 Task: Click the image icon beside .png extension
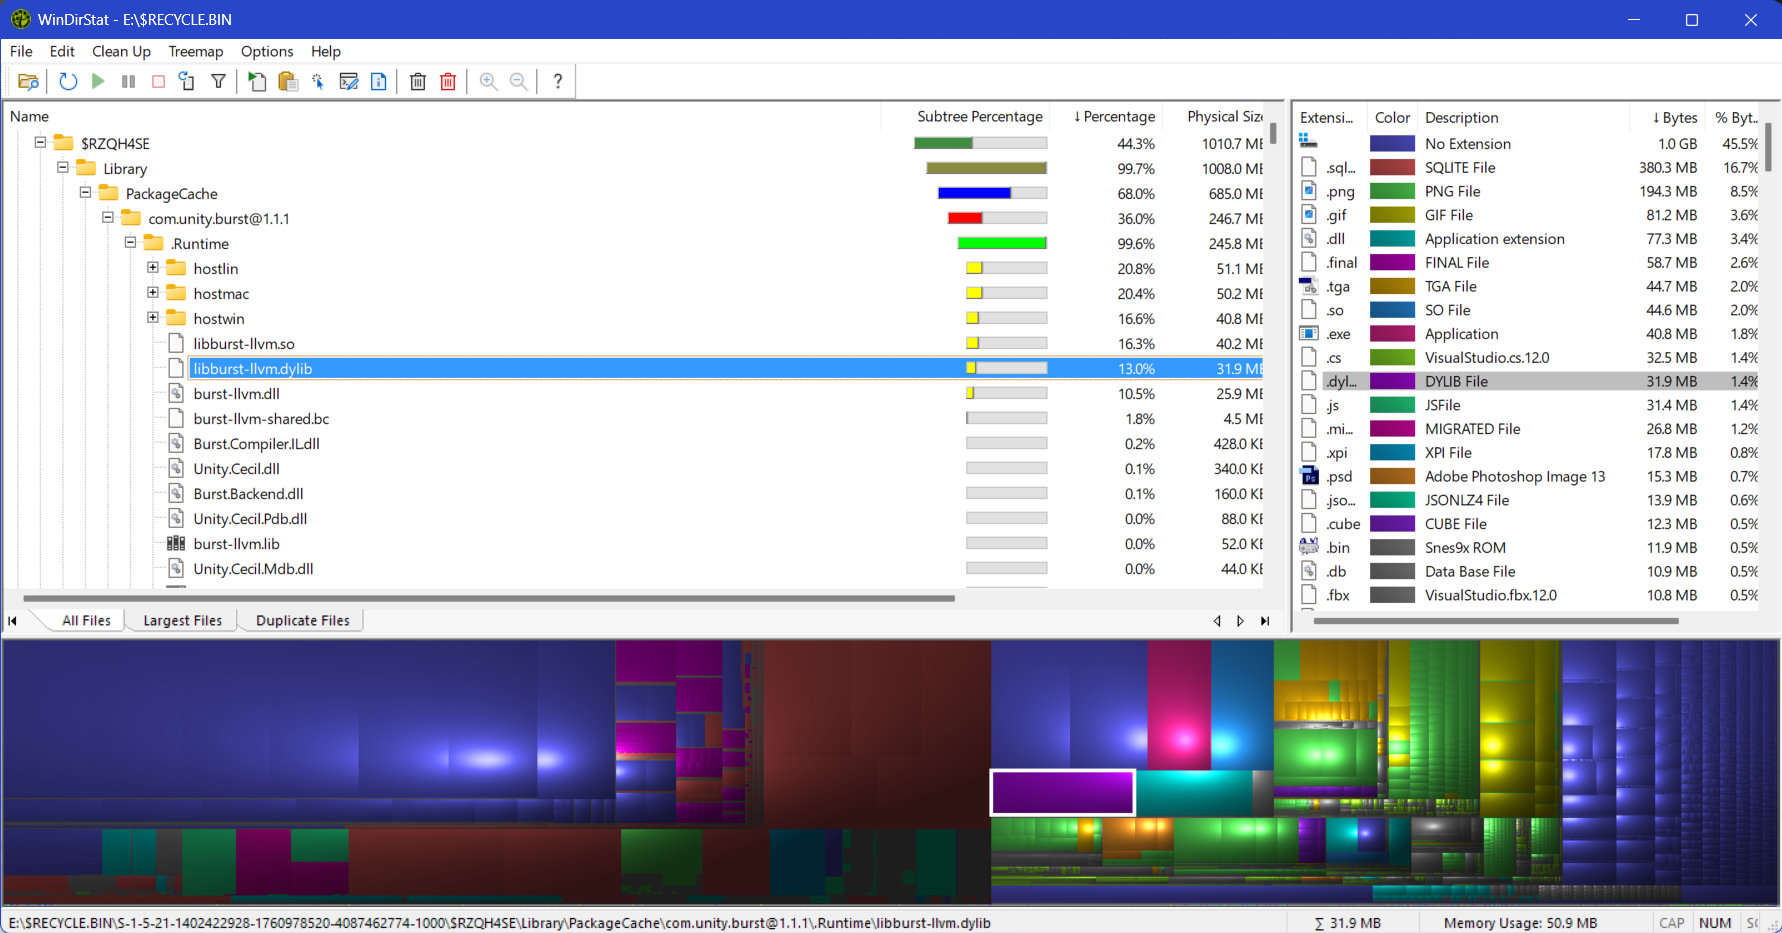pyautogui.click(x=1309, y=191)
